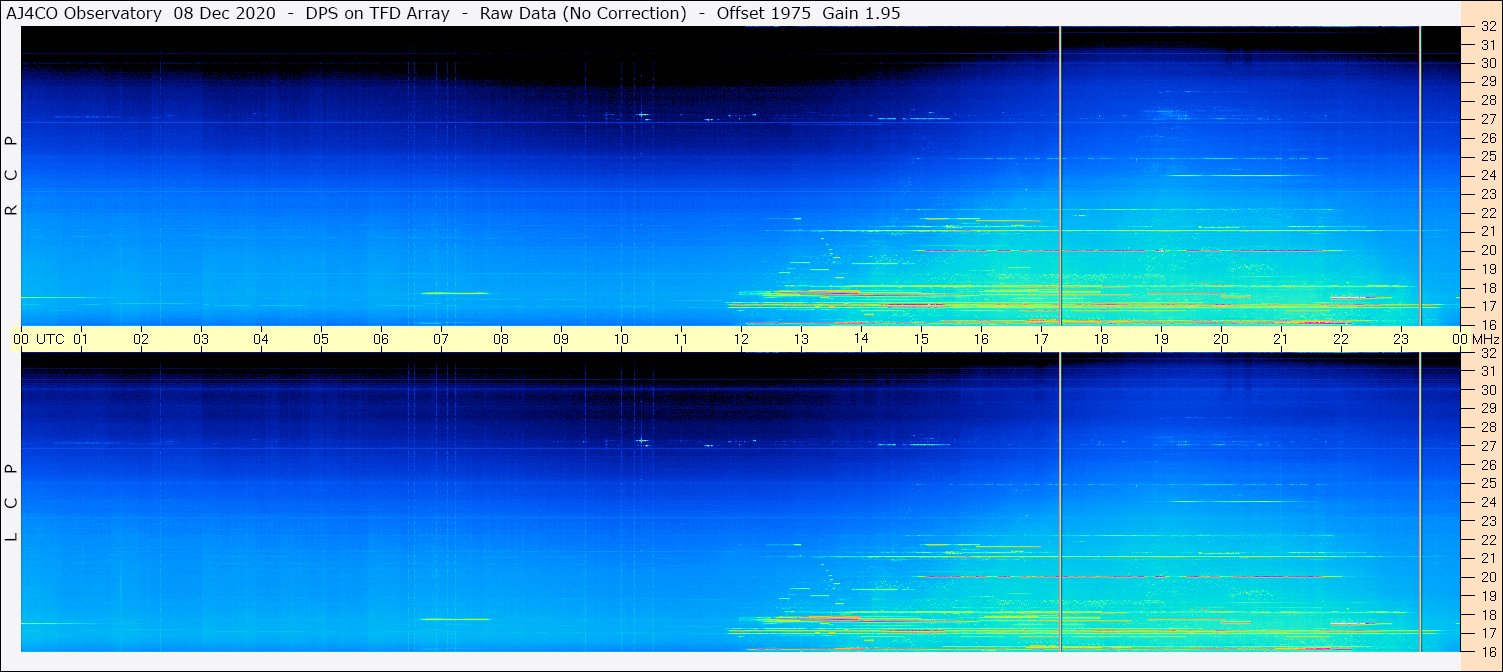Screen dimensions: 1503x672
Task: Click the LCP label beside lower spectrogram
Action: click(x=12, y=503)
